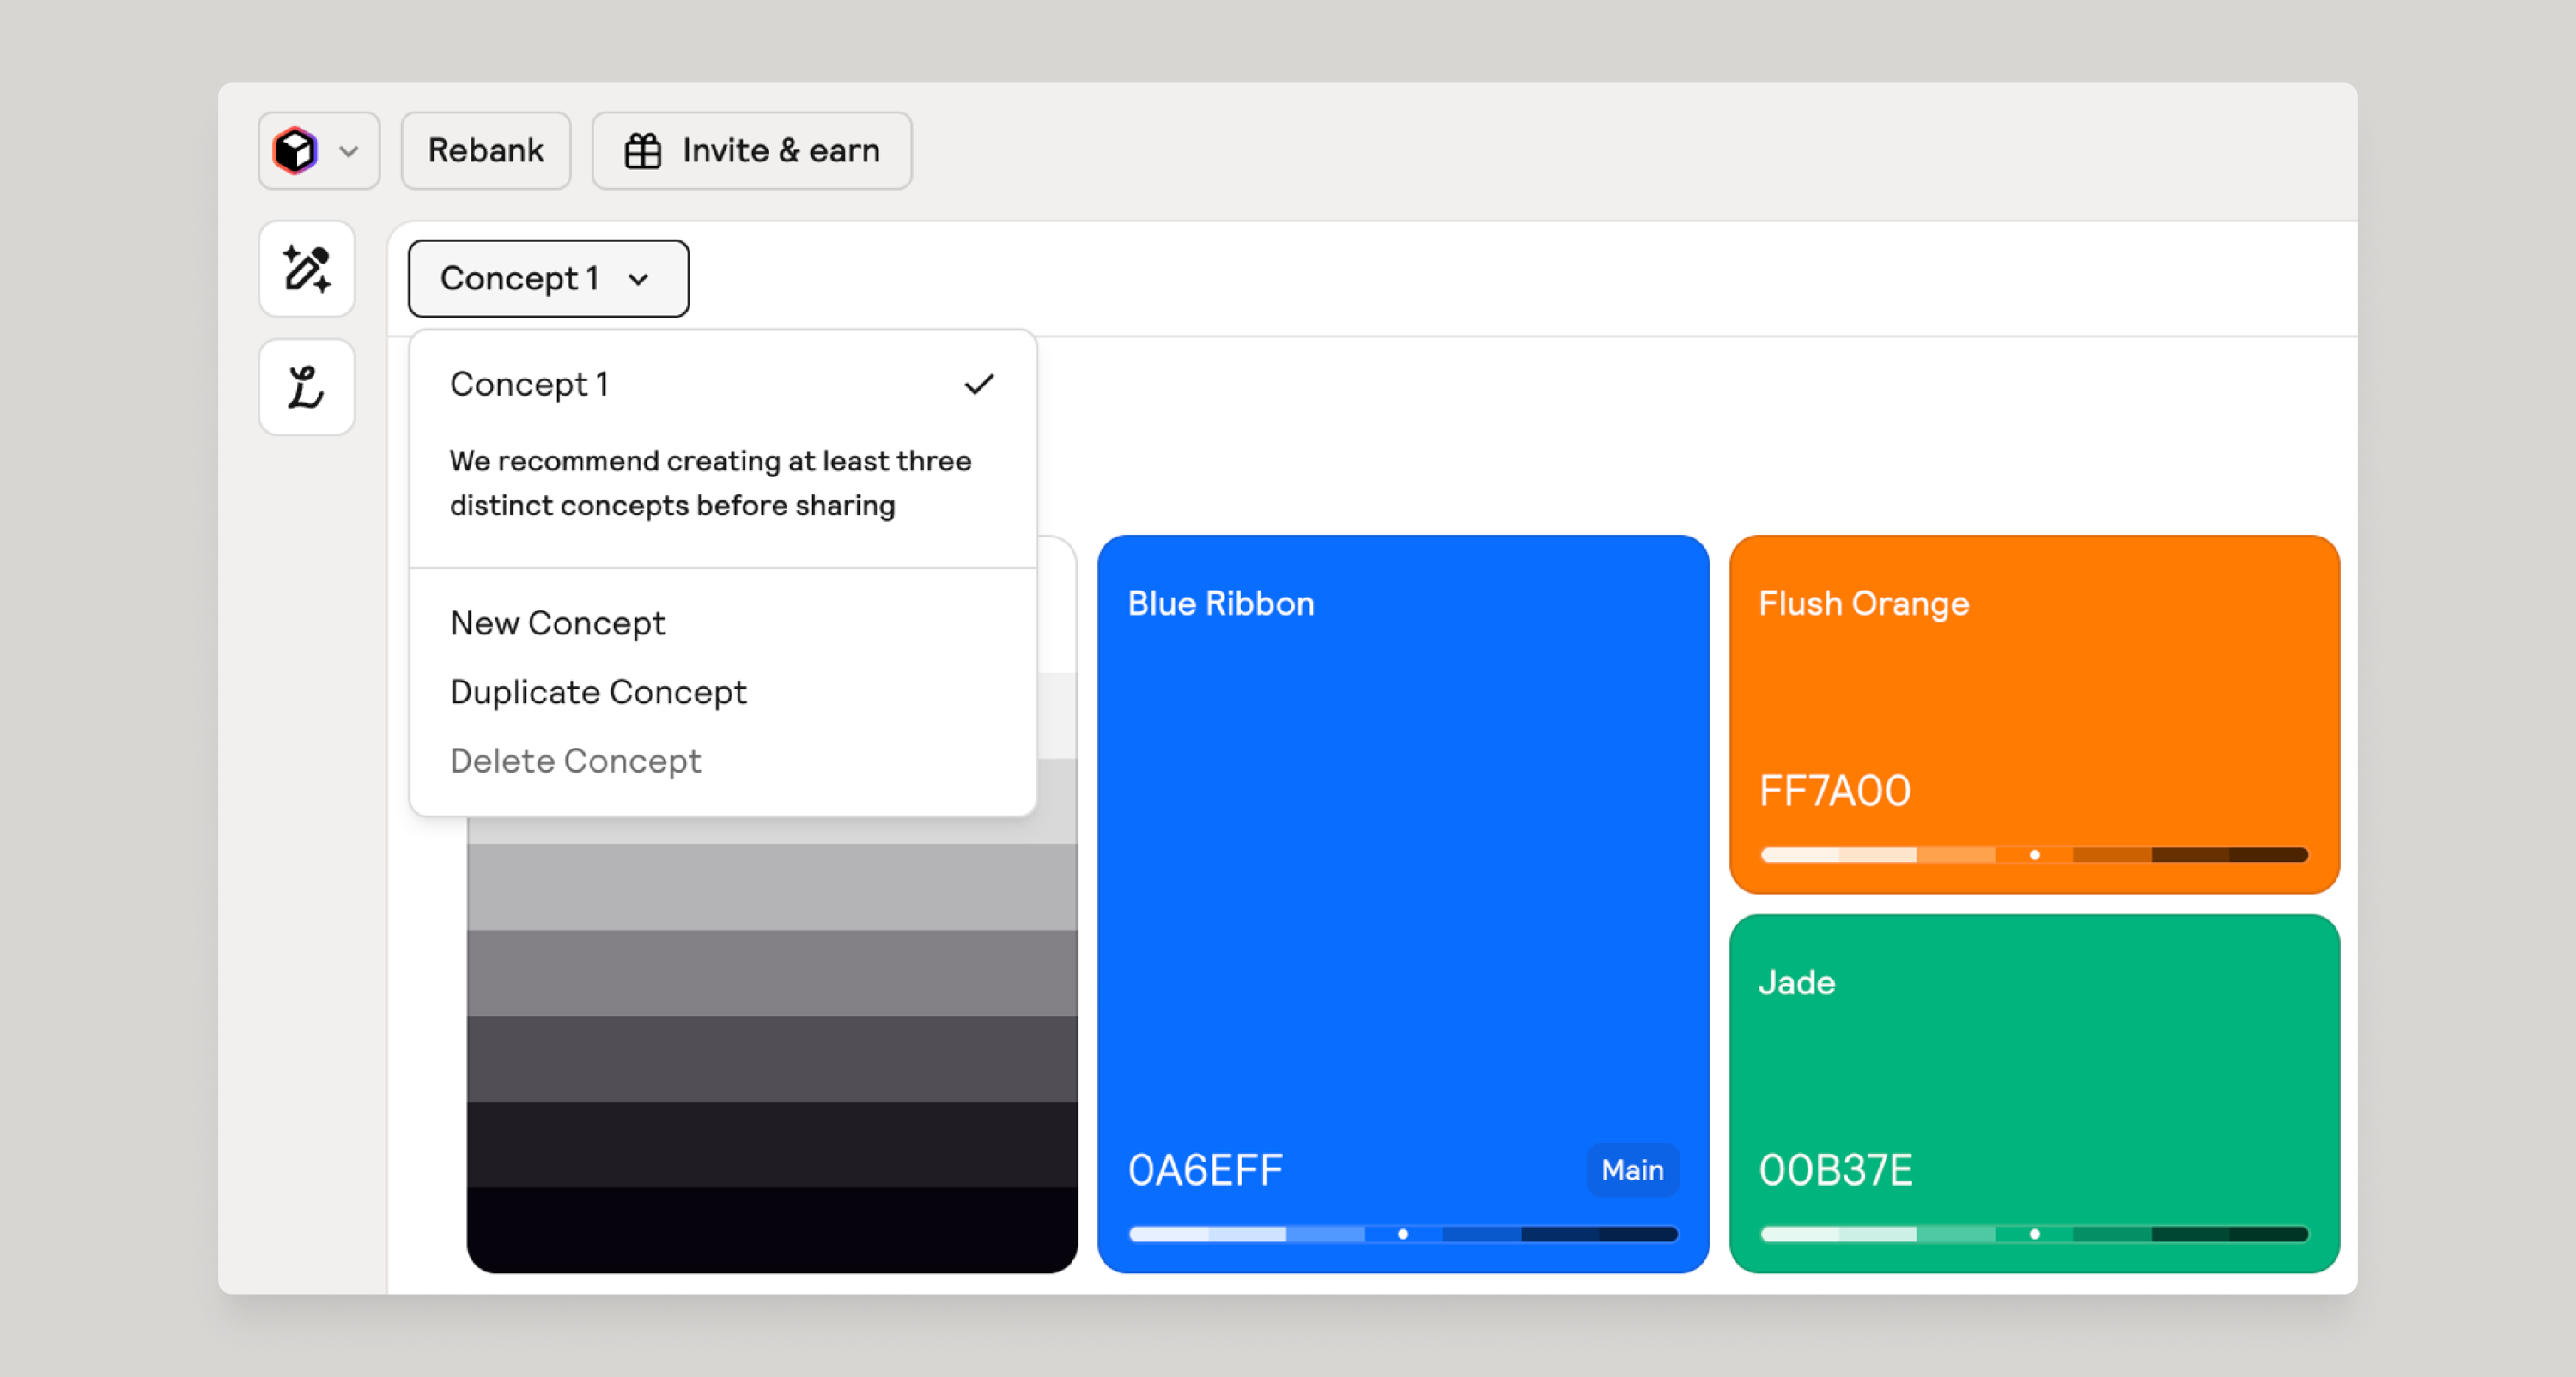Choose Duplicate Concept from the menu
Screen dimensions: 2576x1377
pos(598,692)
